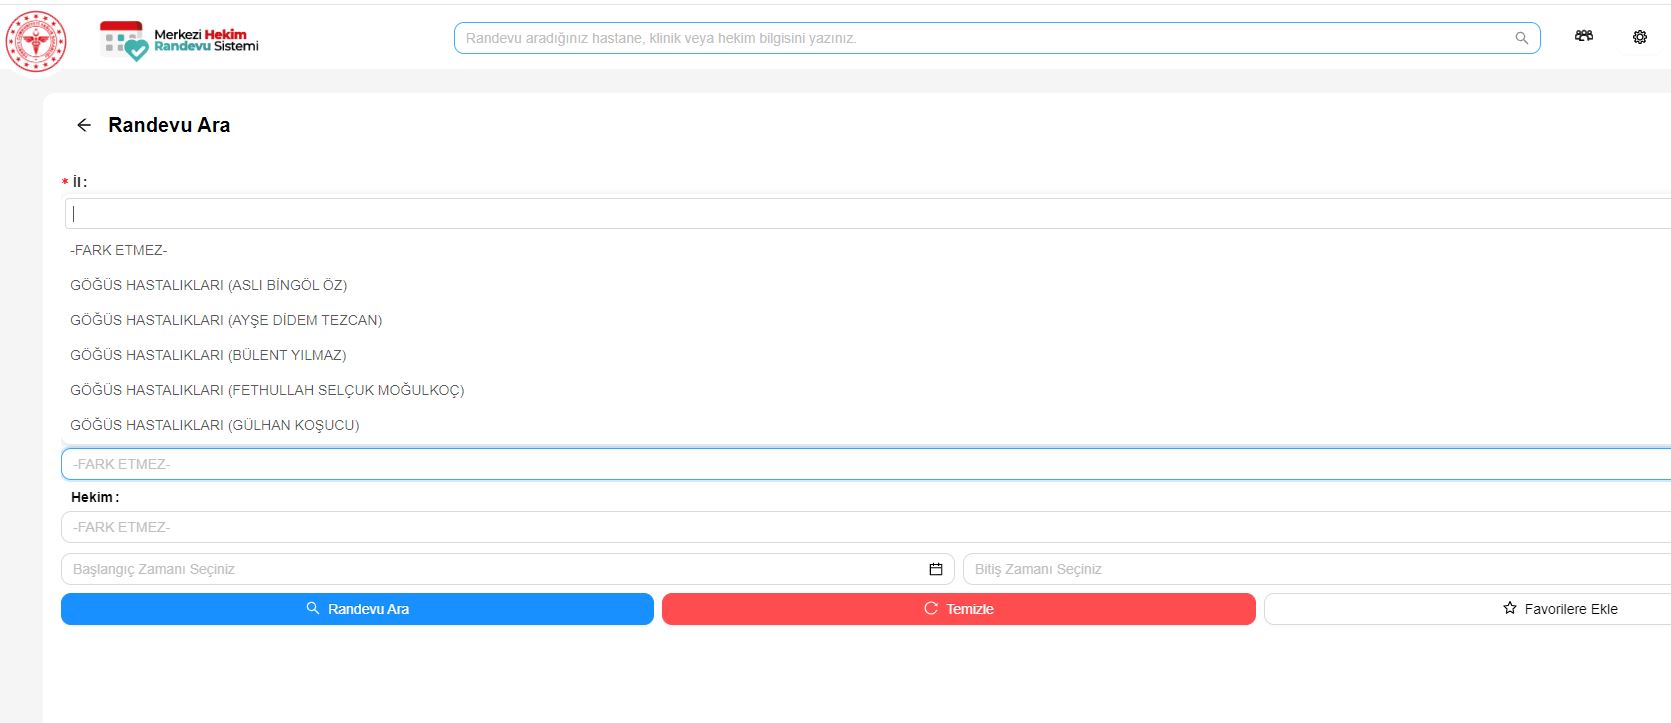Go back using the left arrow icon
1671x723 pixels.
[x=84, y=125]
